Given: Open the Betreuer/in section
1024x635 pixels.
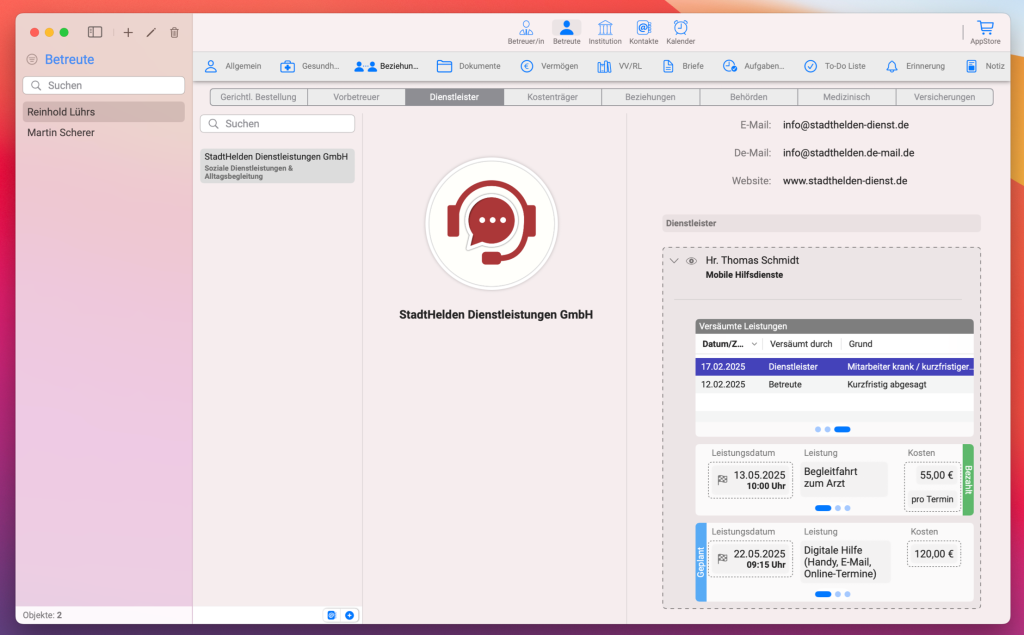Looking at the screenshot, I should (526, 32).
